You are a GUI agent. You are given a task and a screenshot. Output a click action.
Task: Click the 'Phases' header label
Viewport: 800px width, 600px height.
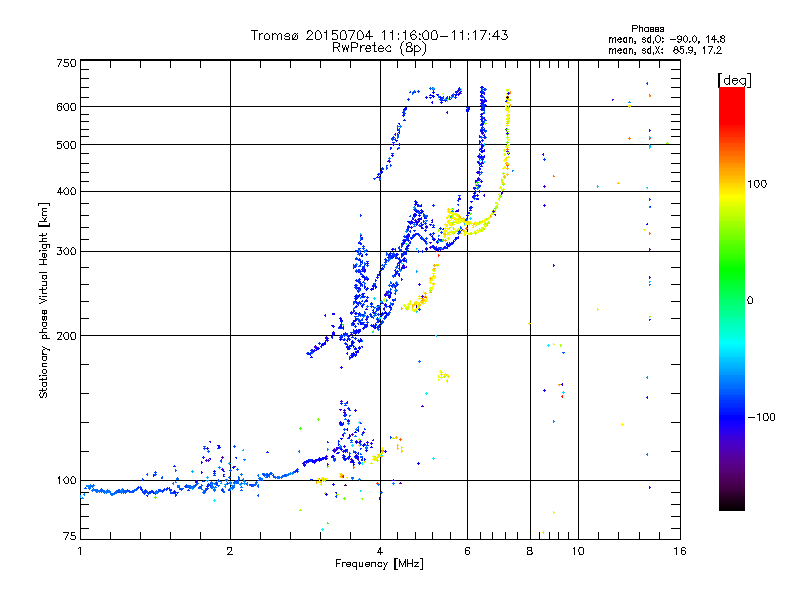(647, 29)
